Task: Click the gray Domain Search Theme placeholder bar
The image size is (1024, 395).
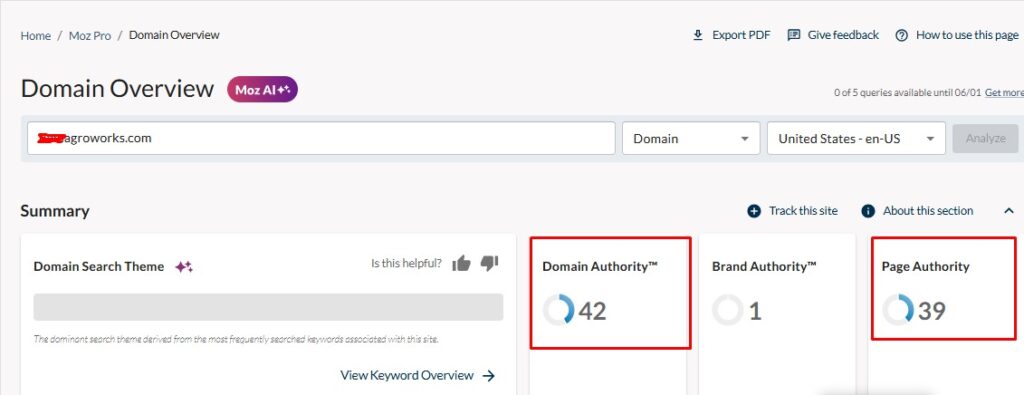Action: pyautogui.click(x=268, y=307)
